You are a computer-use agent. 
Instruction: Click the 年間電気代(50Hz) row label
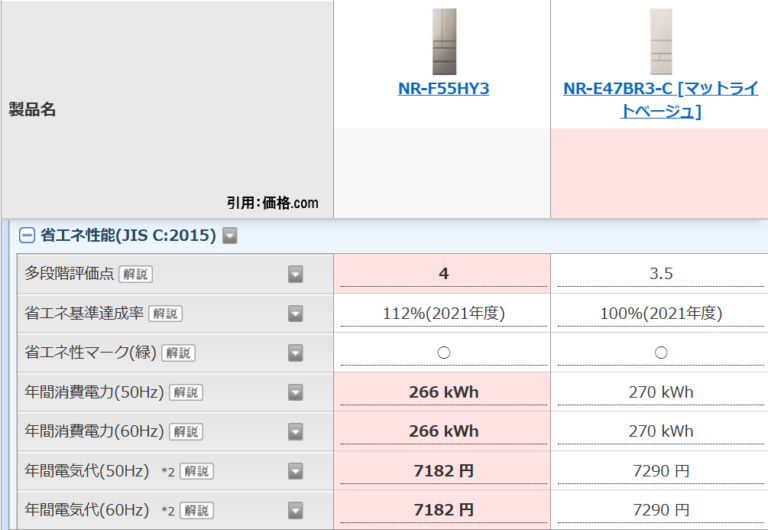87,471
